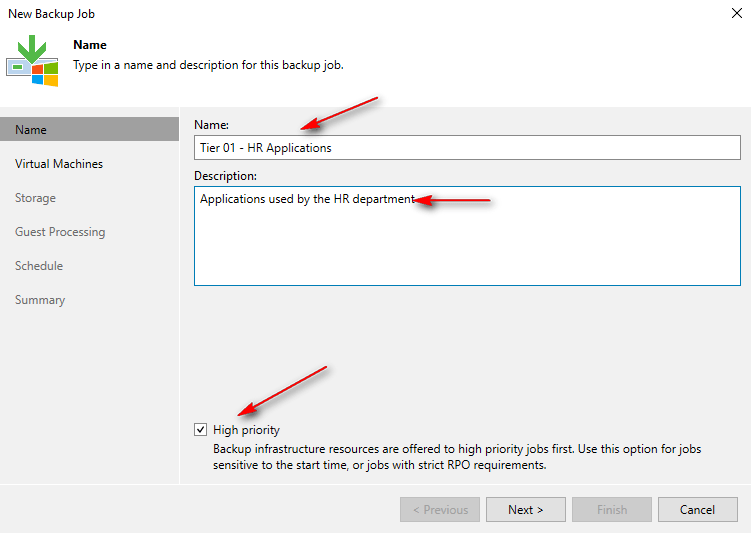
Task: Select the Summary step
Action: click(x=40, y=300)
